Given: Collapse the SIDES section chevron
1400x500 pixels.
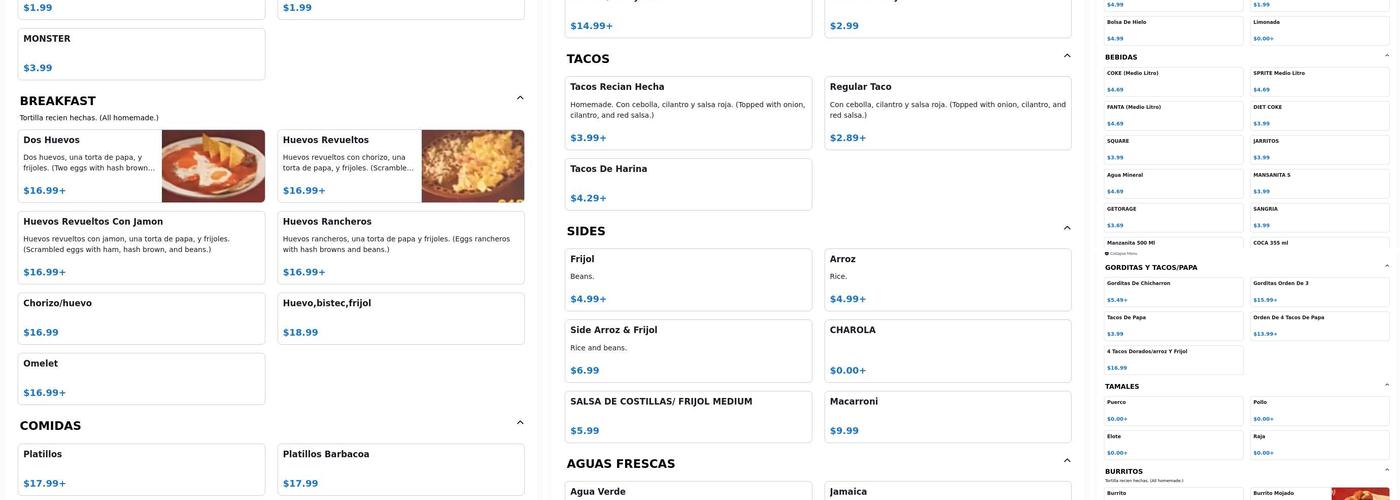Looking at the screenshot, I should tap(1067, 228).
